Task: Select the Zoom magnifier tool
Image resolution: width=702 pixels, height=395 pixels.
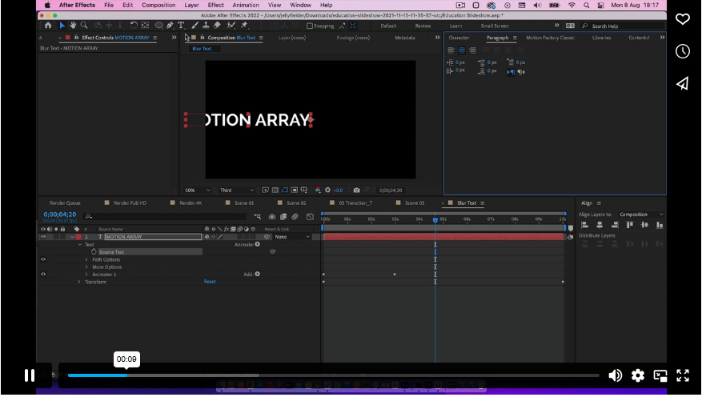Action: pos(84,26)
